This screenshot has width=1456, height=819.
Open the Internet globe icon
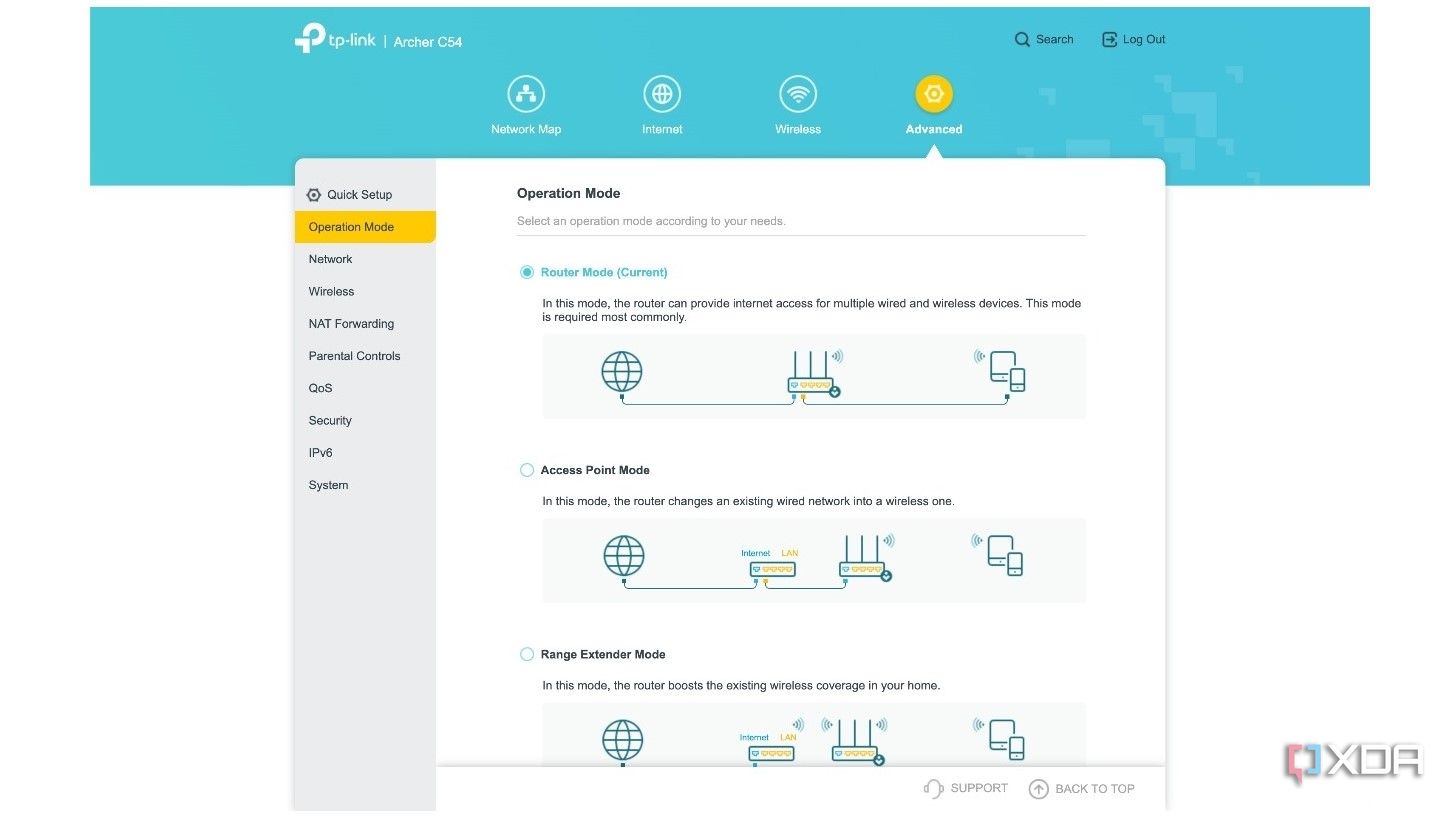point(662,95)
